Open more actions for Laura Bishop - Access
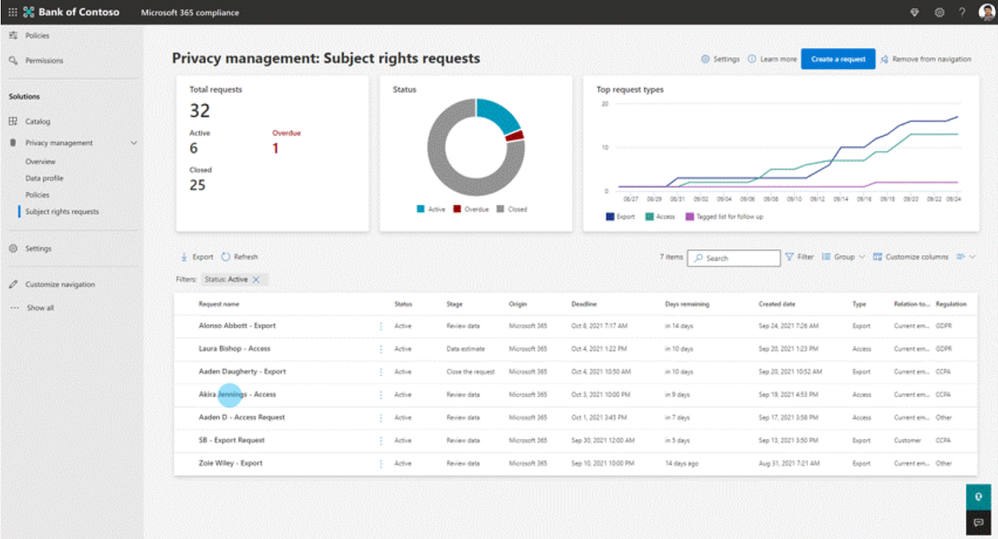 click(381, 349)
